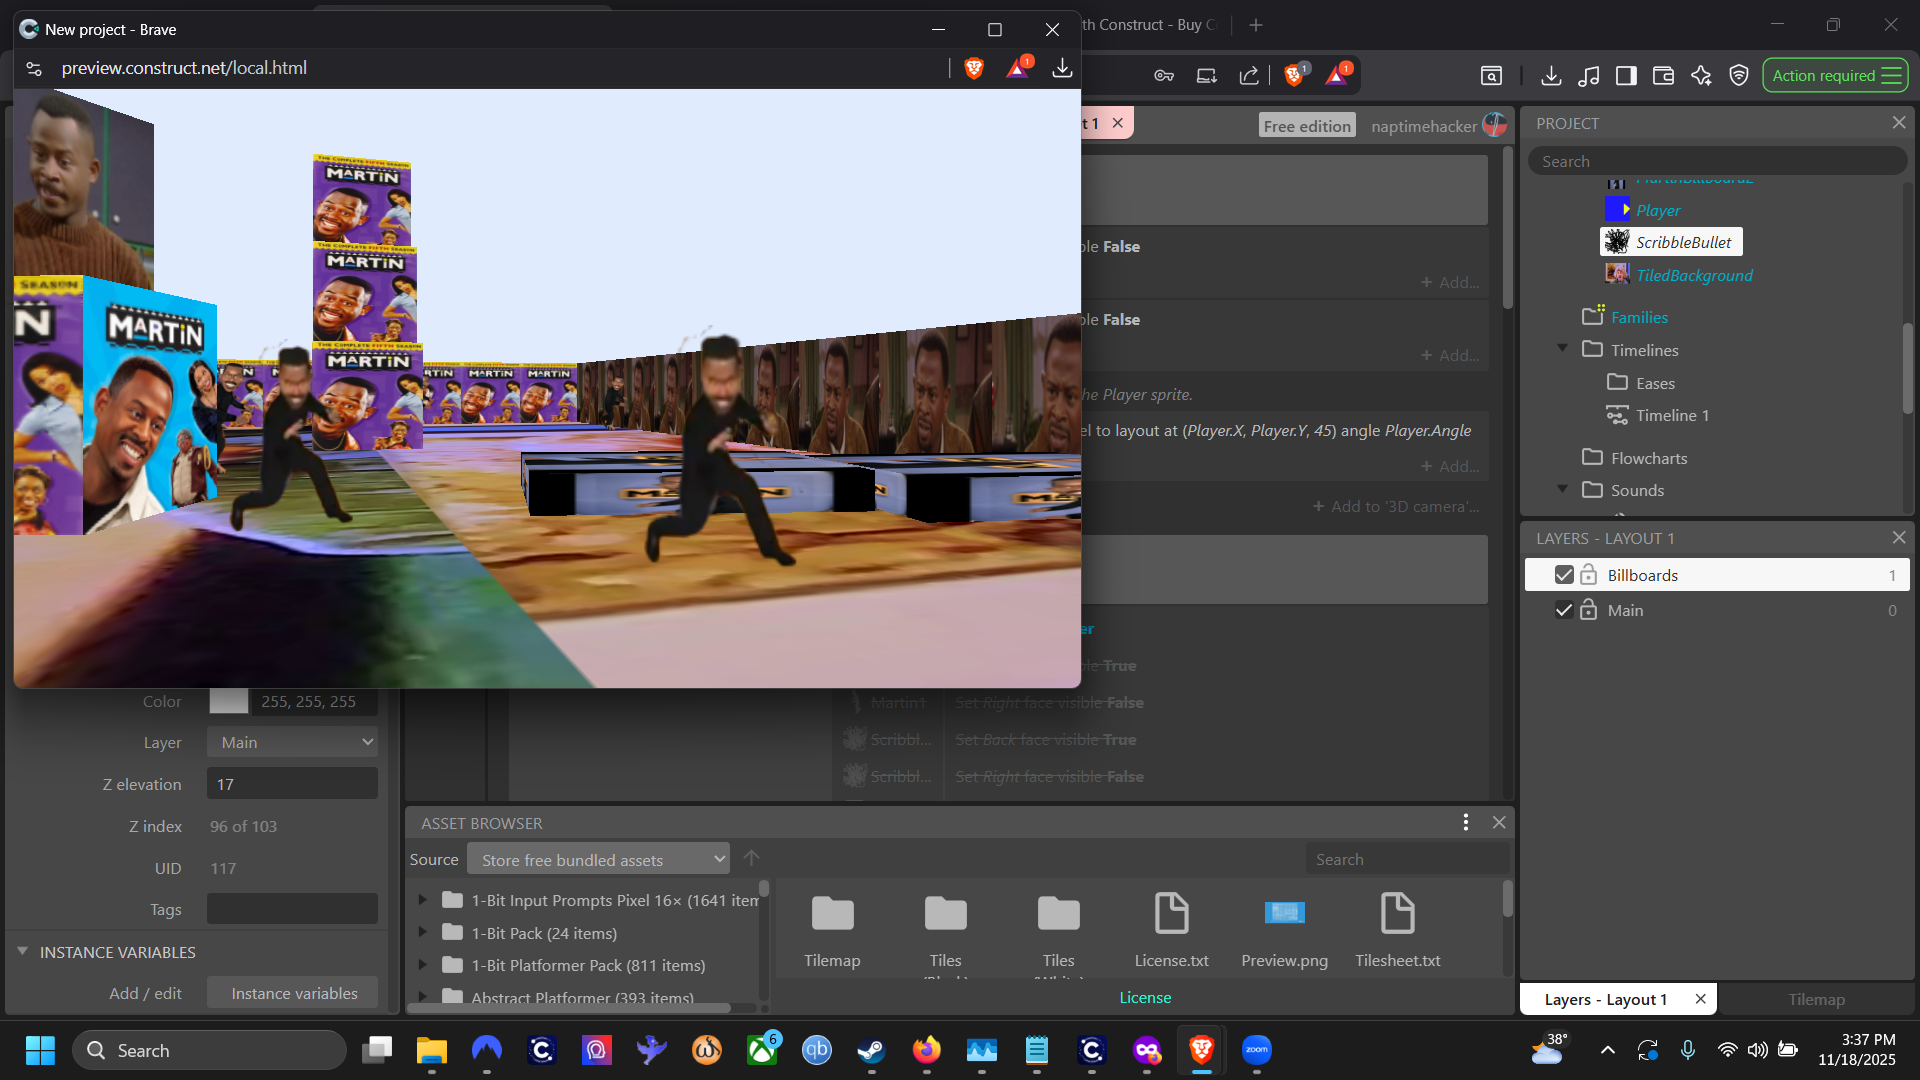Image resolution: width=1920 pixels, height=1080 pixels.
Task: Toggle visibility checkbox of Main layer
Action: [1564, 610]
